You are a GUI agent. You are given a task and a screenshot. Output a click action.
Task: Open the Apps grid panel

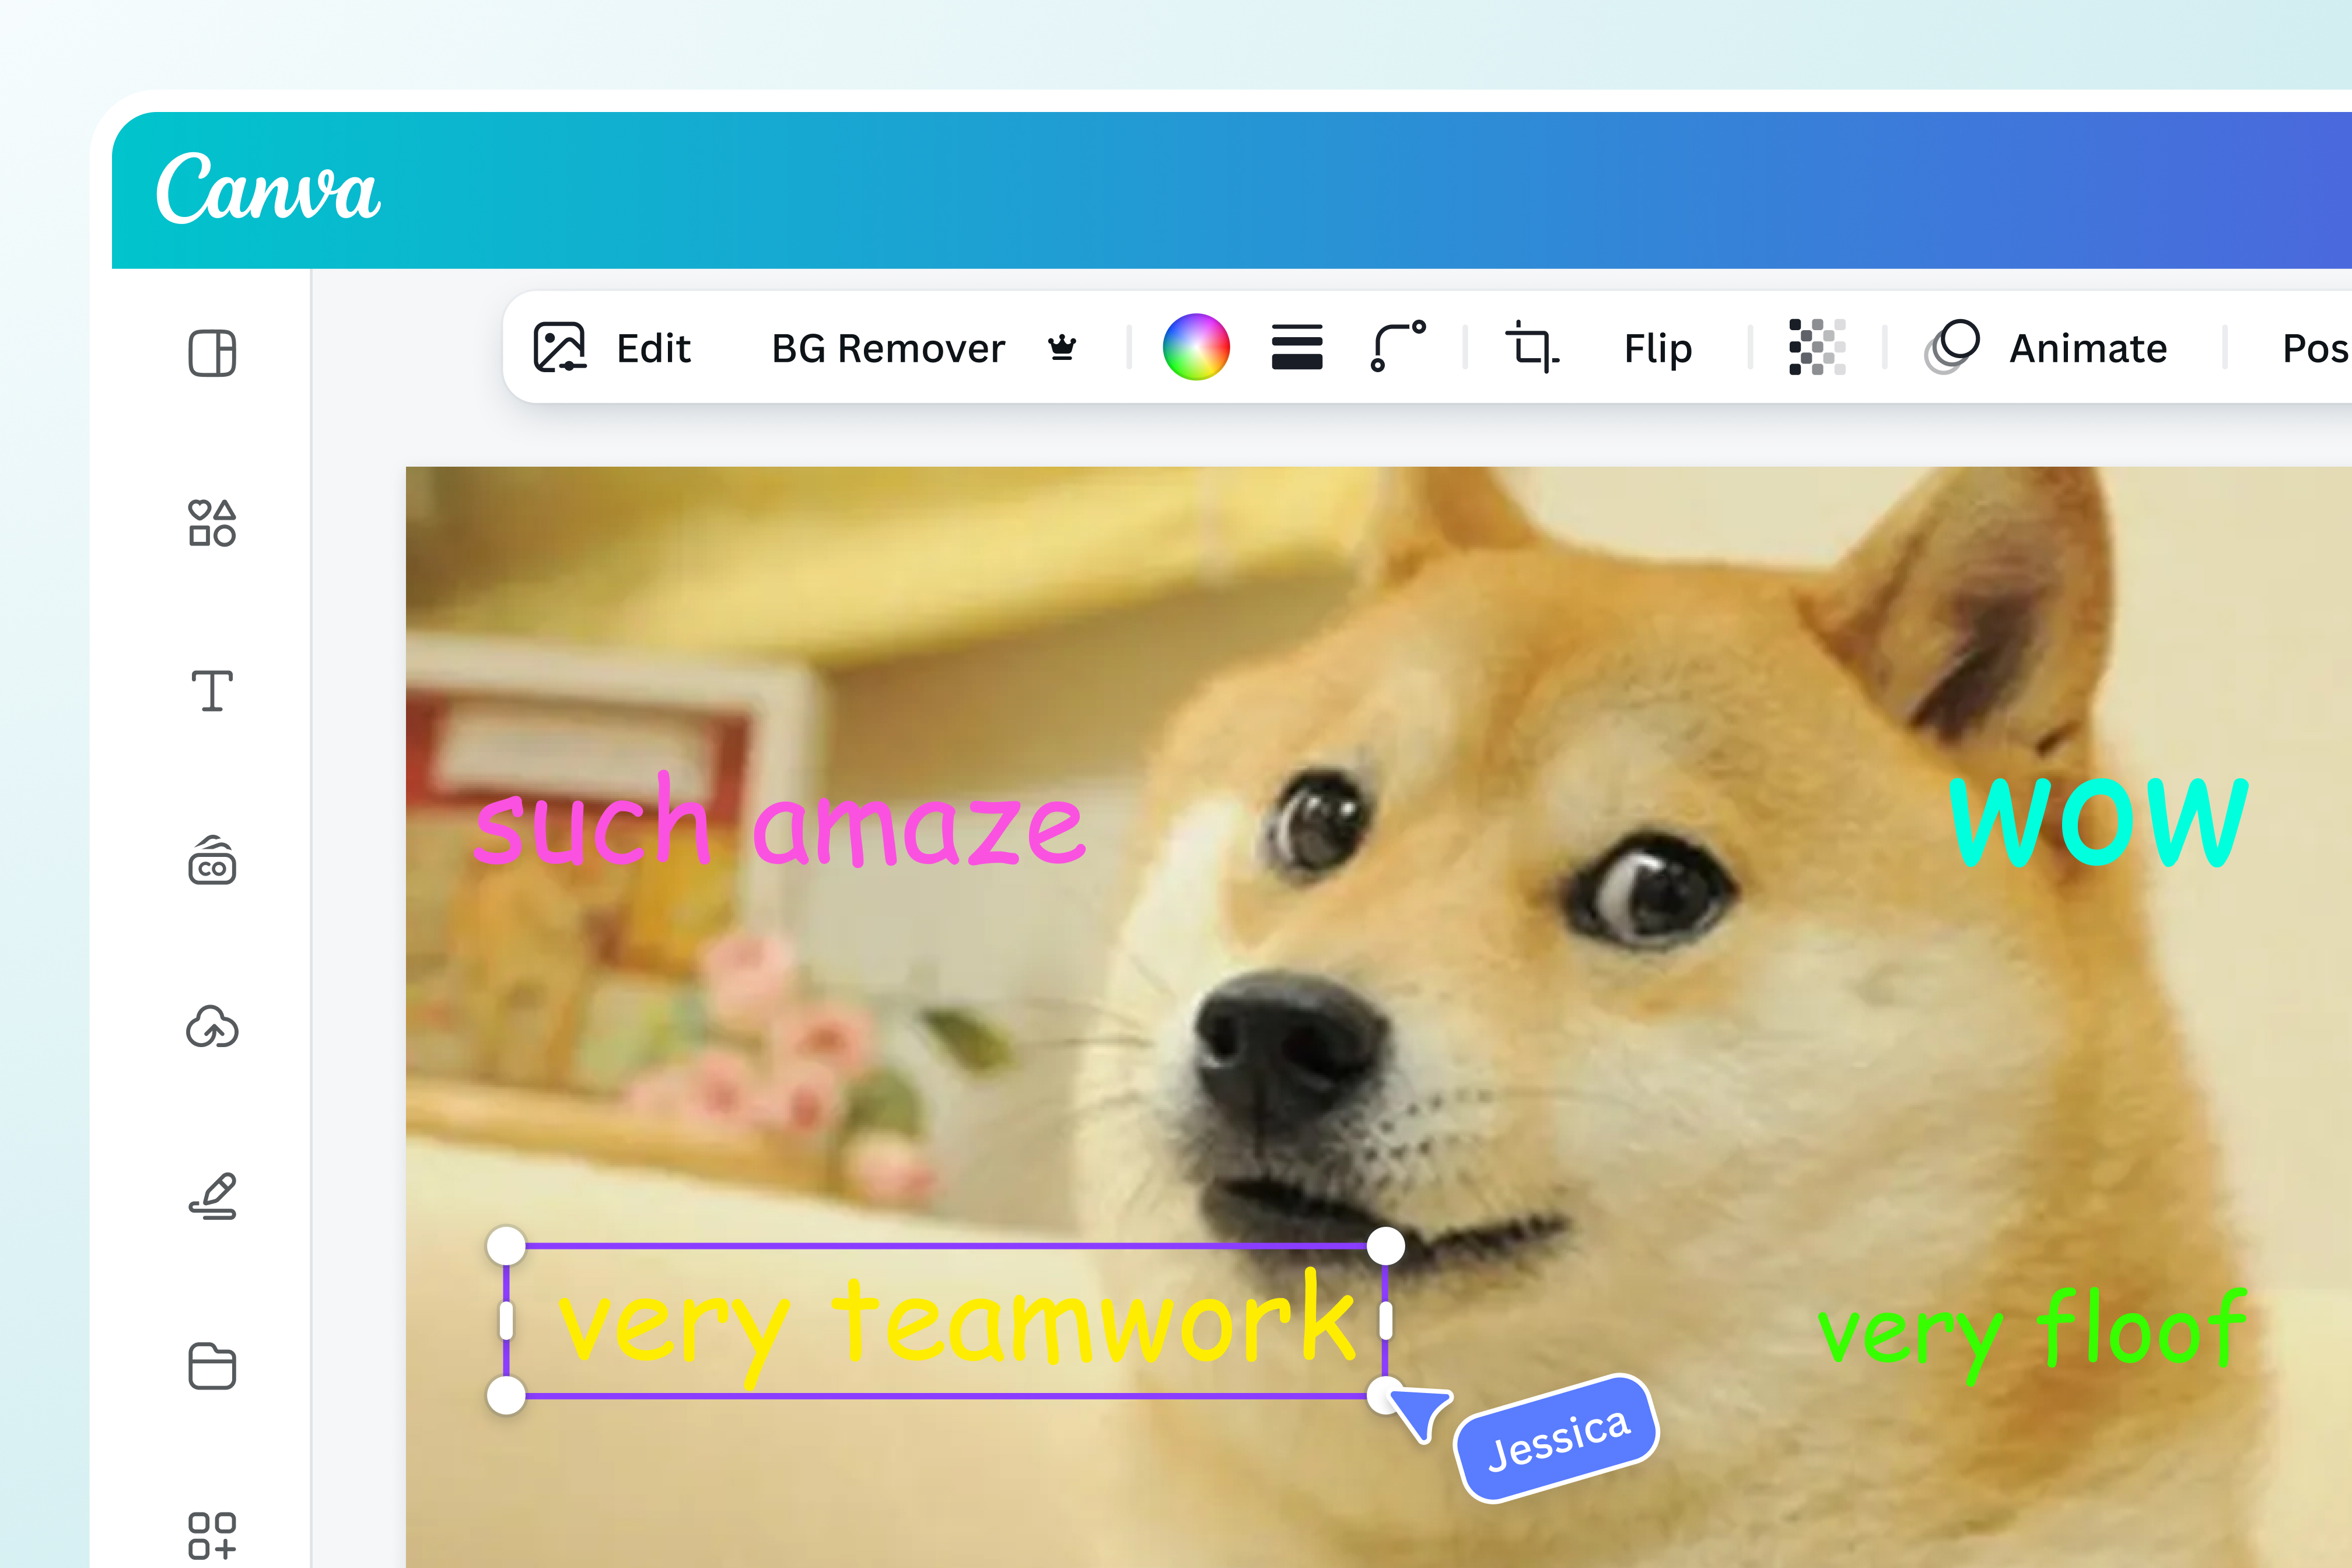point(212,1535)
